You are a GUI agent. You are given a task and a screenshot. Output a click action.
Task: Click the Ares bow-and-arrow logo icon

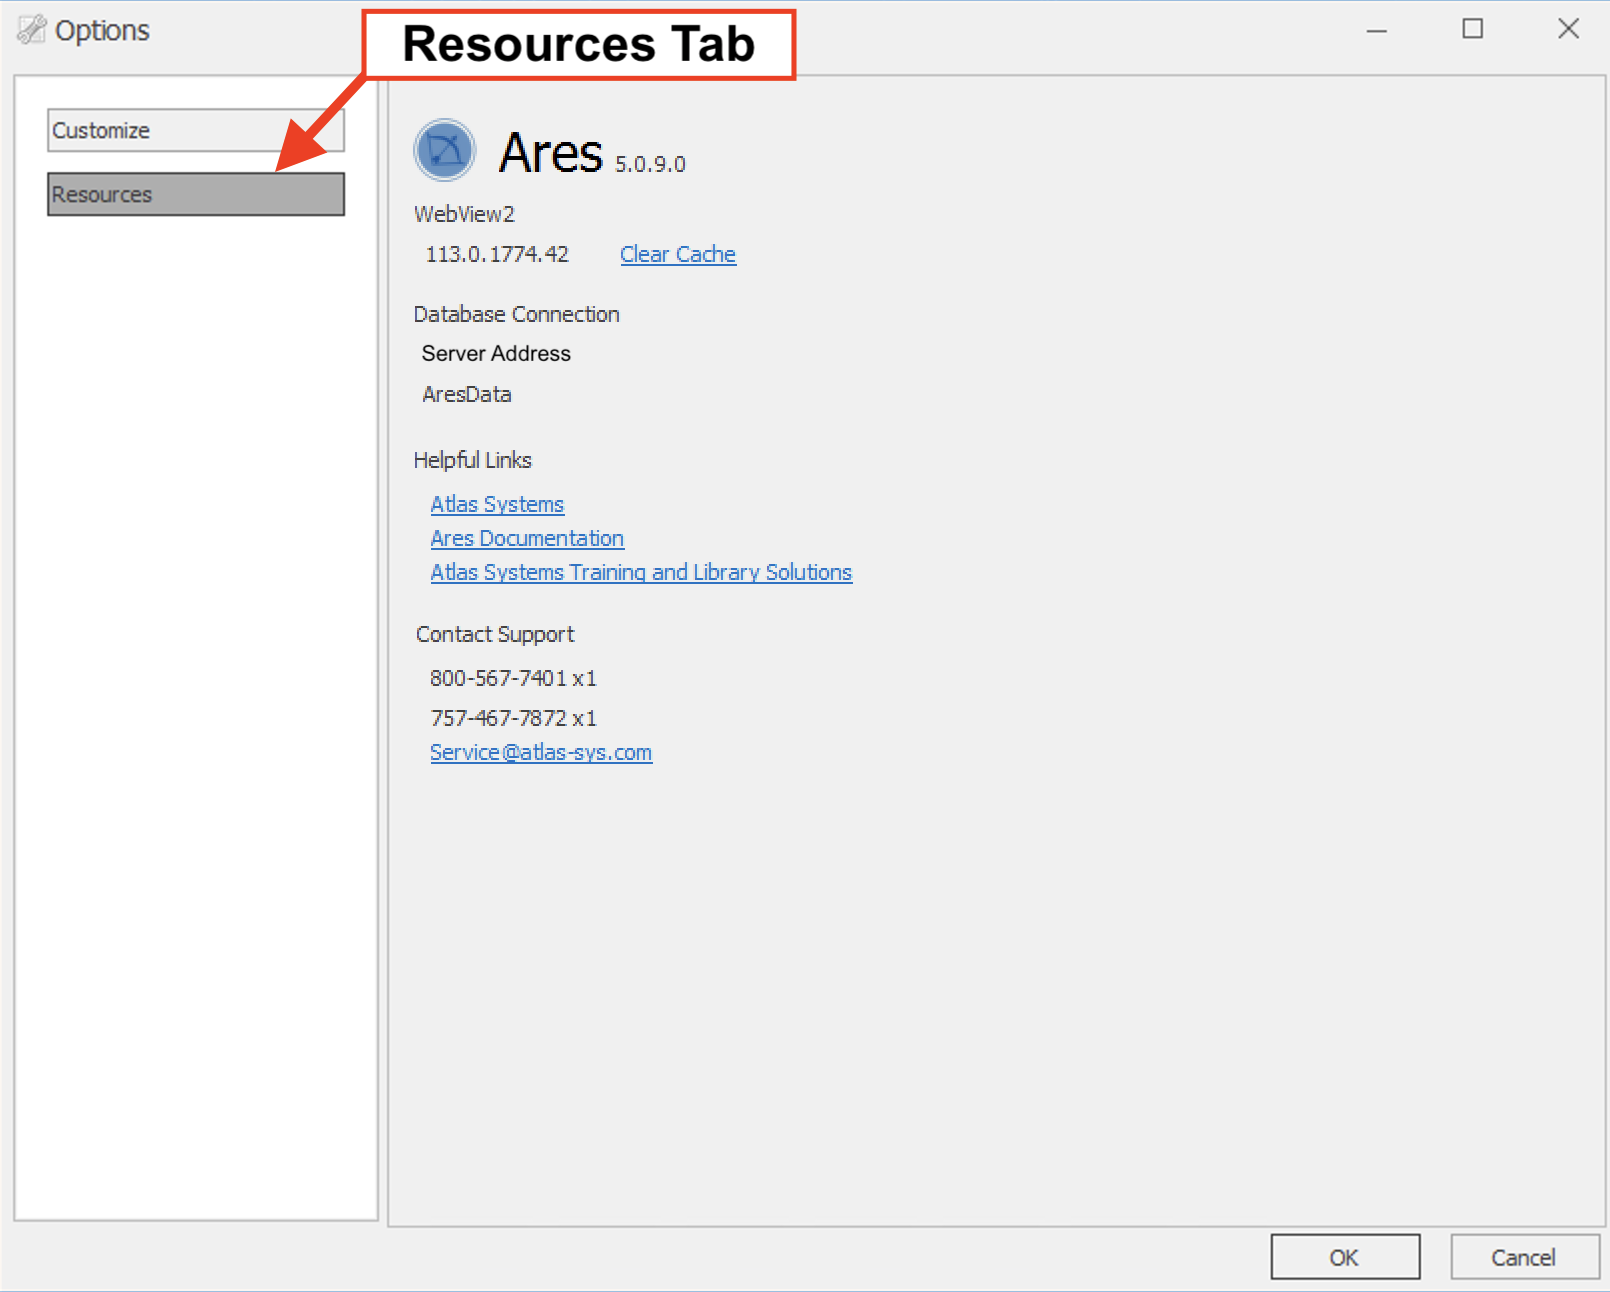click(444, 151)
